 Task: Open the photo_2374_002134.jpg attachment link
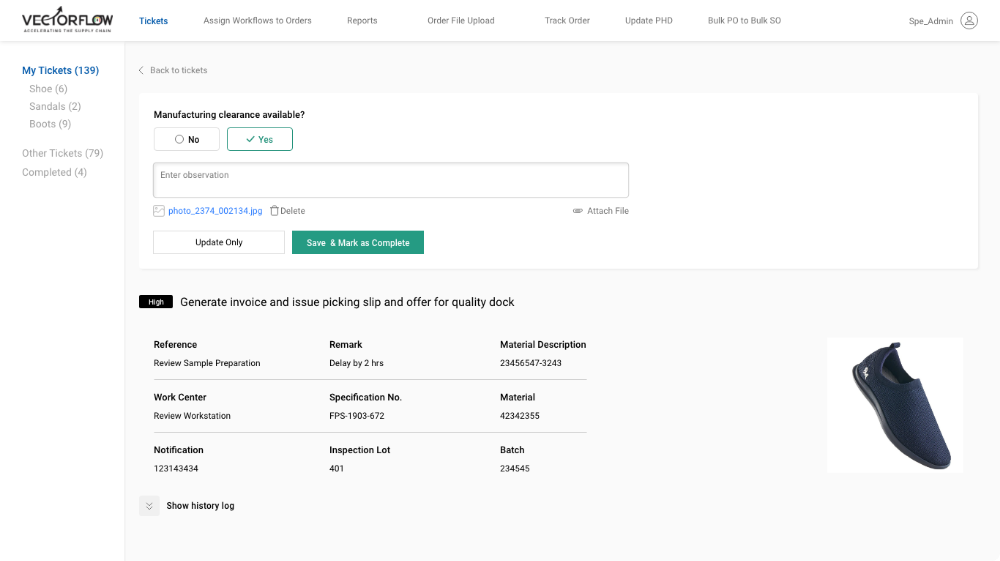pyautogui.click(x=215, y=211)
